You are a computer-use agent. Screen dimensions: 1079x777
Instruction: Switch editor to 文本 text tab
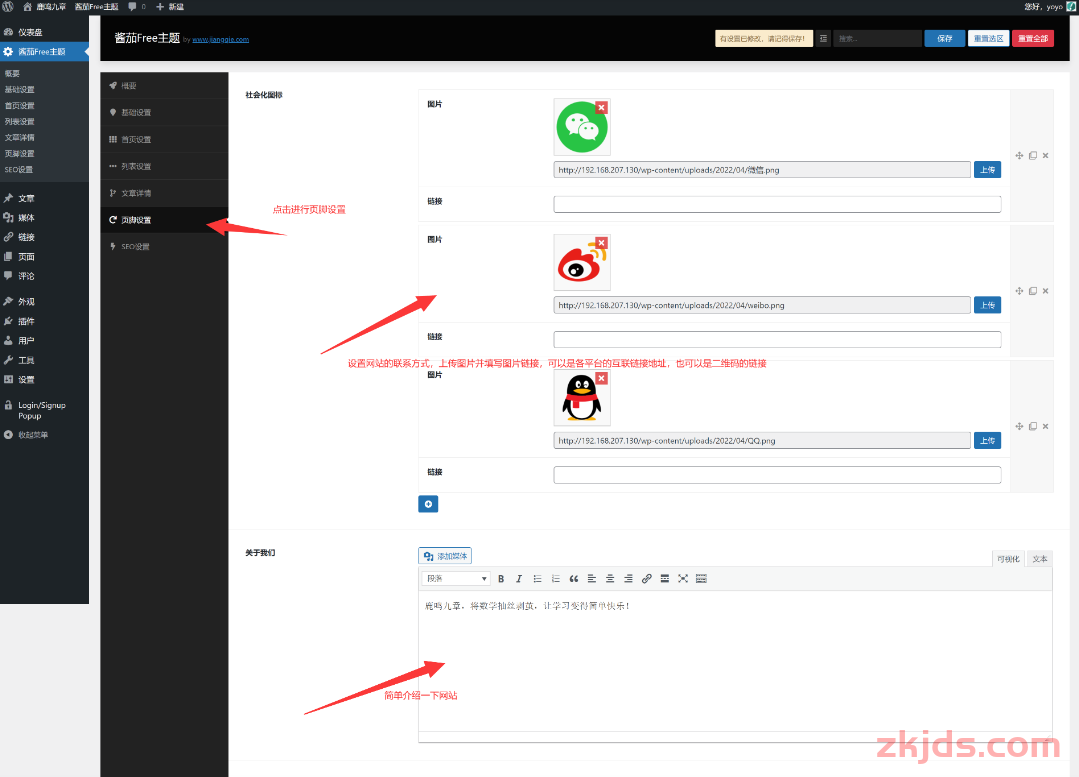(x=1039, y=559)
